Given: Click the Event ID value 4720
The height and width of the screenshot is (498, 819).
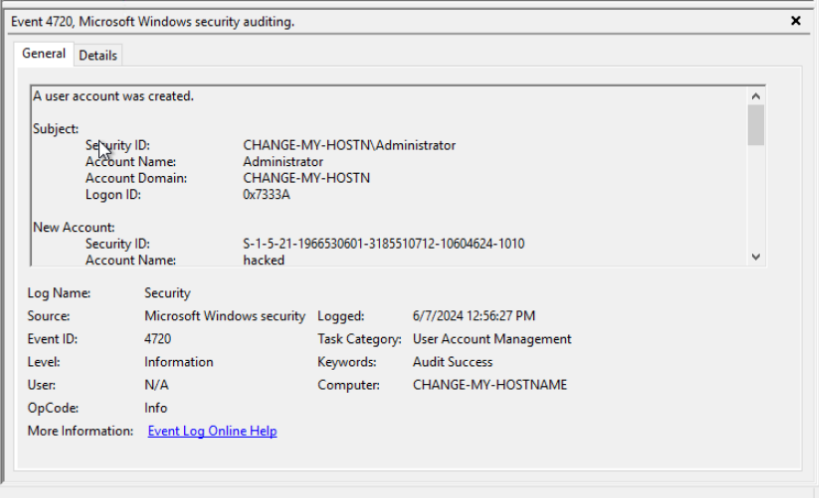Looking at the screenshot, I should click(158, 339).
